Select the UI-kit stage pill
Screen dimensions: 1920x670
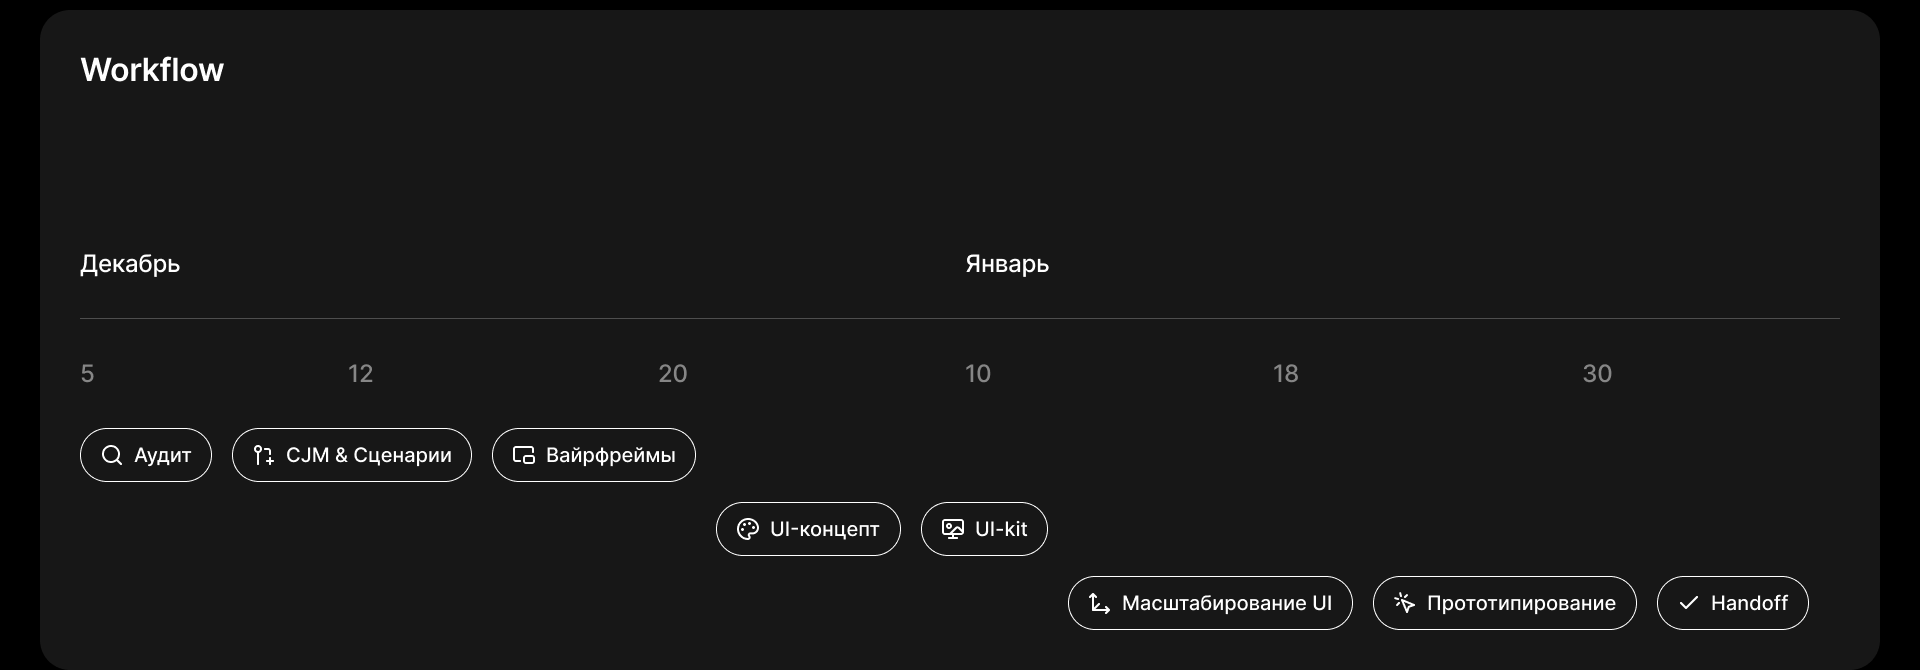tap(983, 529)
